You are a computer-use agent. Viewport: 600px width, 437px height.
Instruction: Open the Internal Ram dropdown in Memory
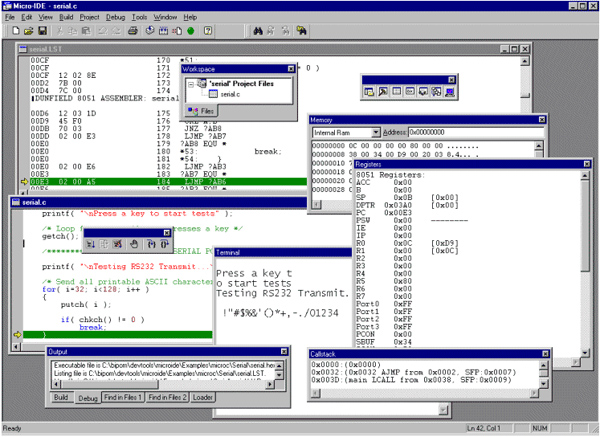(x=376, y=132)
